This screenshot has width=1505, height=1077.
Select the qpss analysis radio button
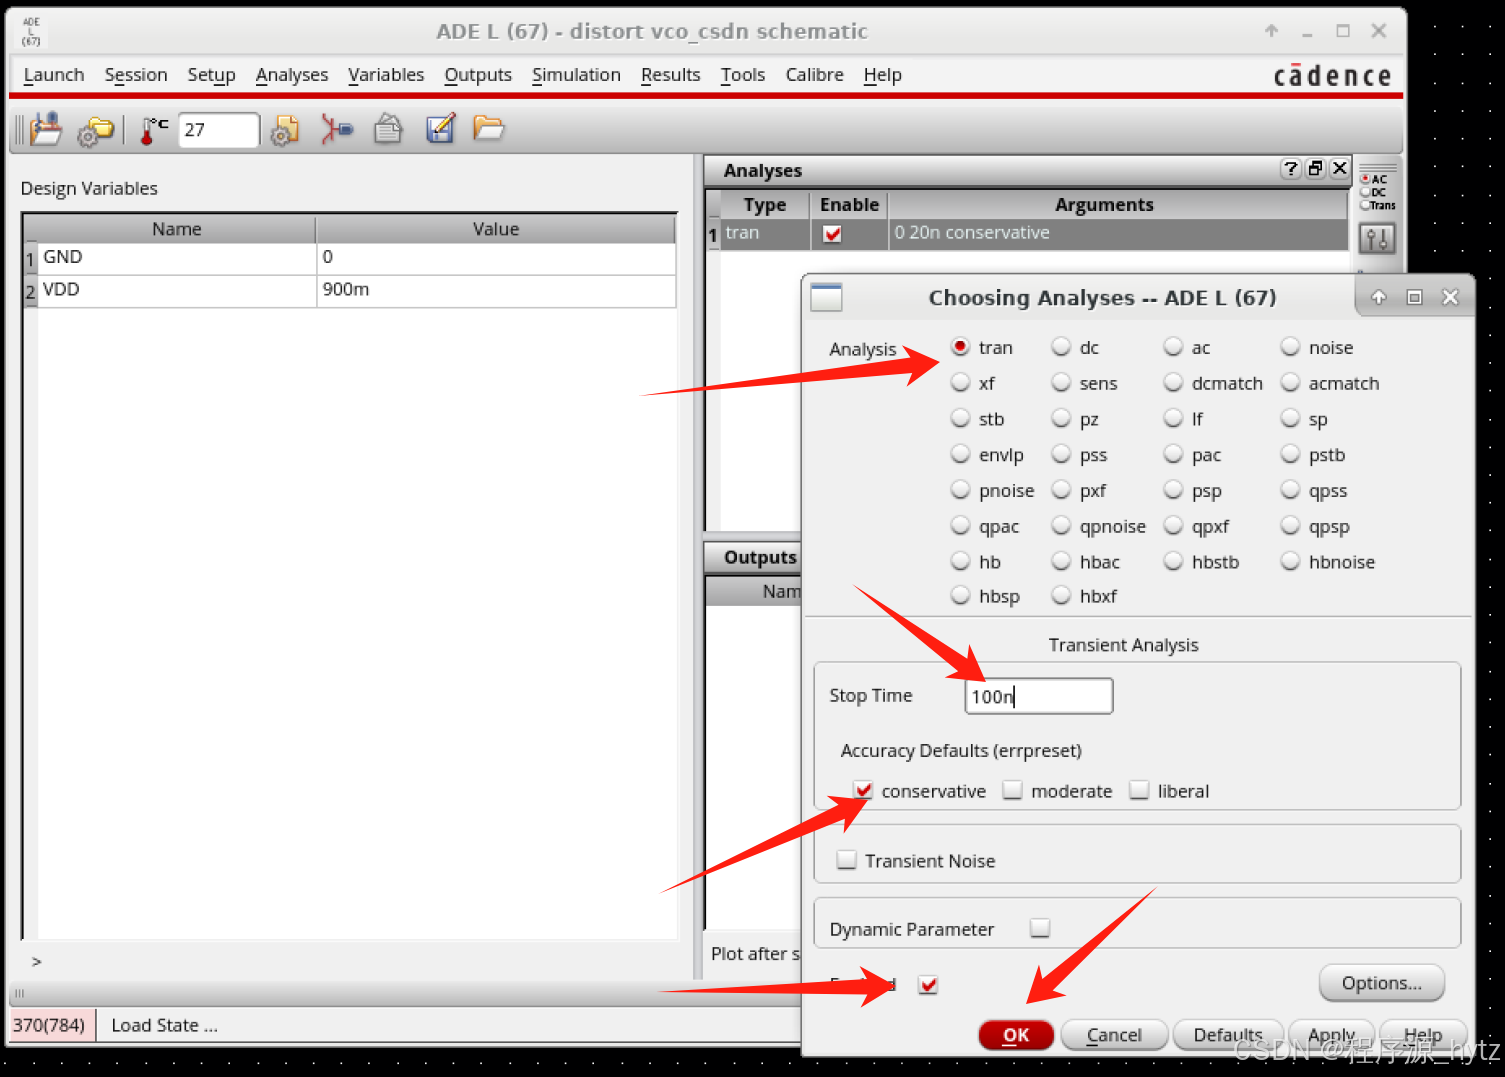click(x=1290, y=491)
